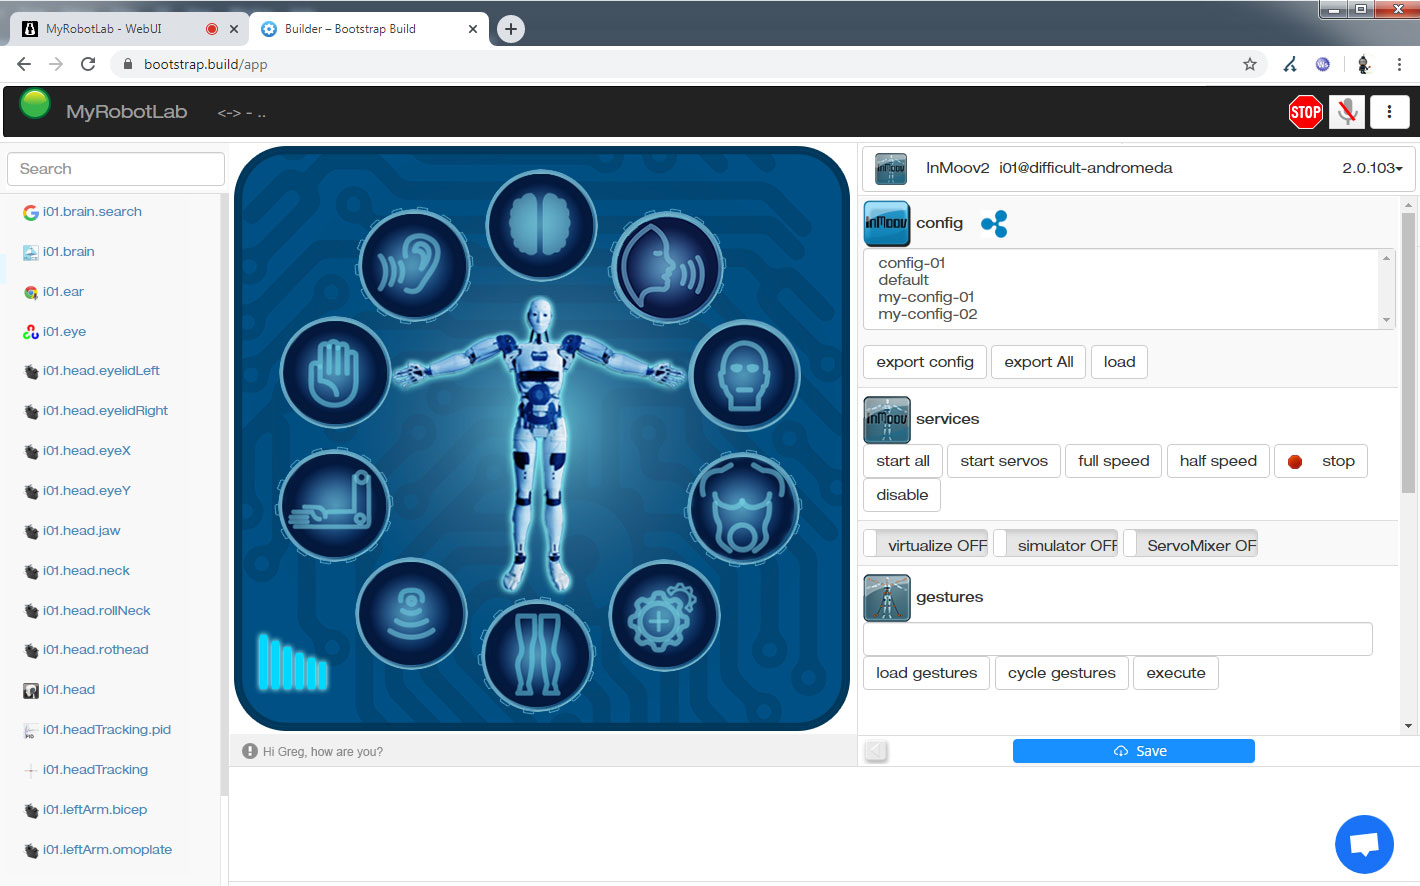
Task: Click the torso icon
Action: [743, 507]
